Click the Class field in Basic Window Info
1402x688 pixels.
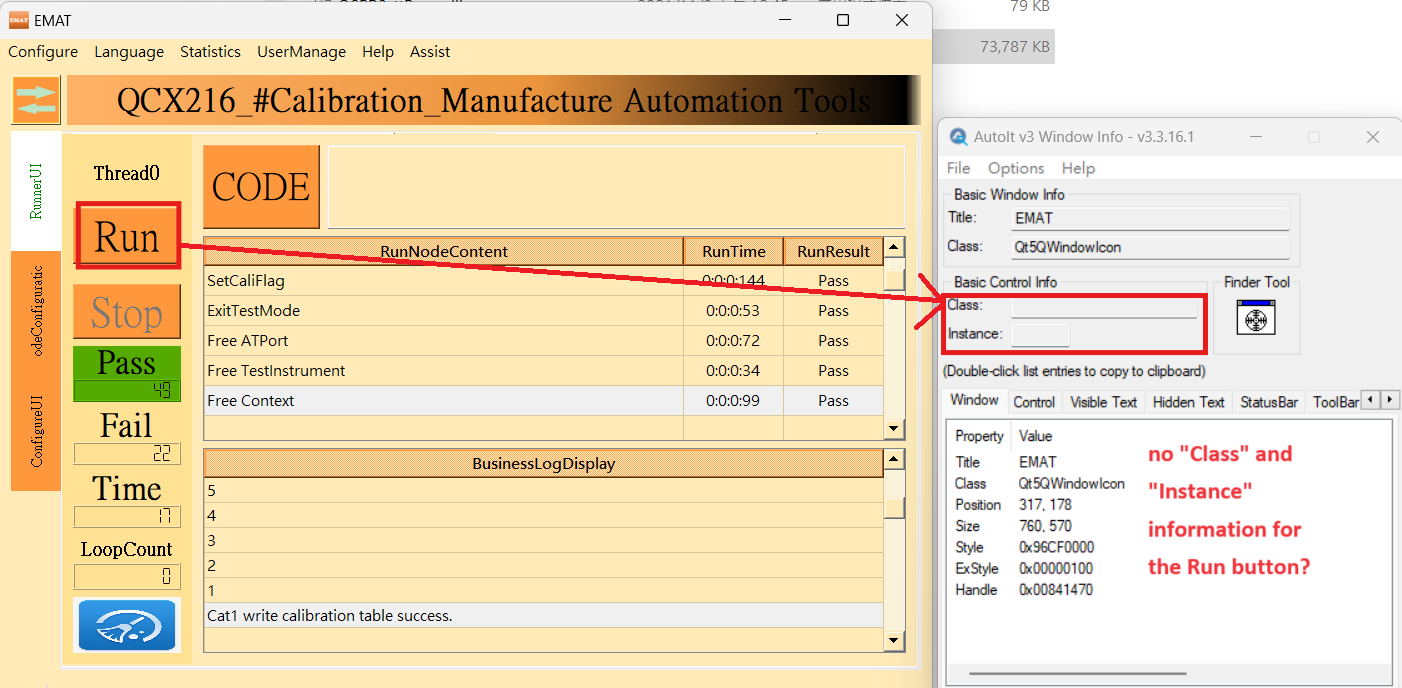point(1150,246)
